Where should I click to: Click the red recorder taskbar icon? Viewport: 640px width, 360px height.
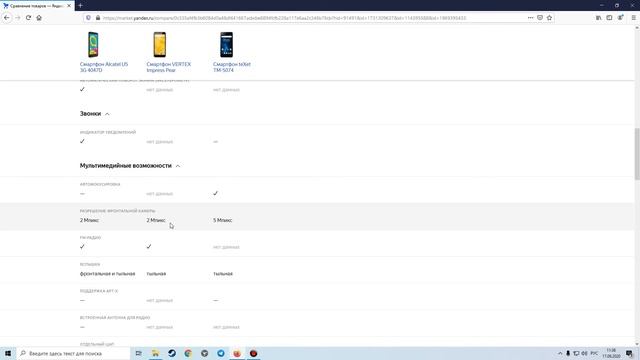point(253,353)
